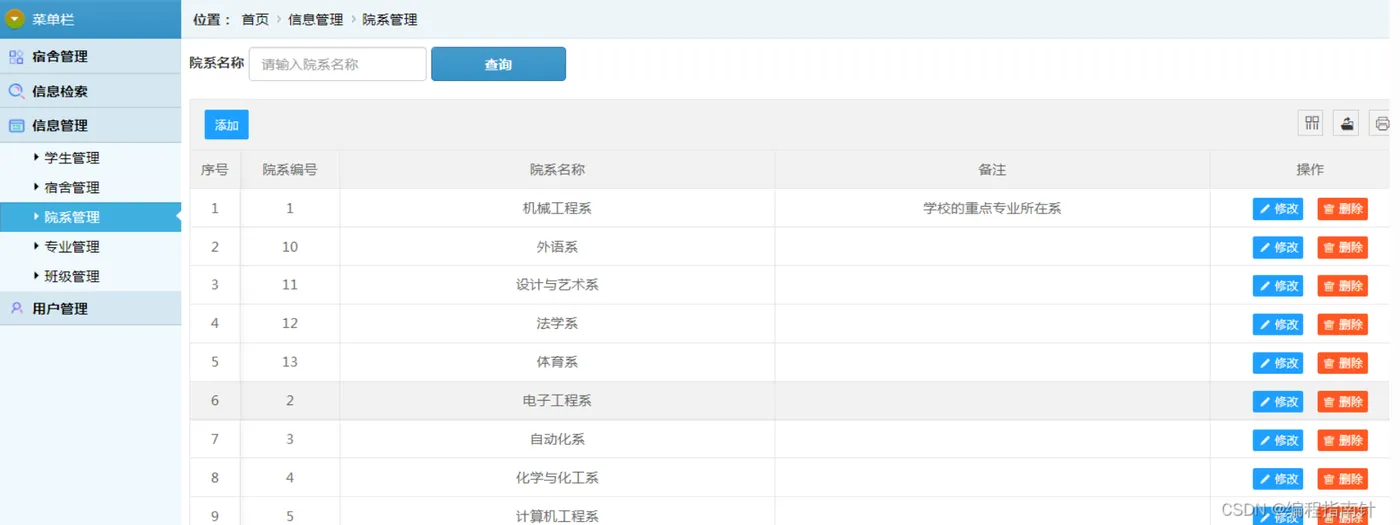Click the 院系名称 column header
Image resolution: width=1400 pixels, height=525 pixels.
point(557,170)
